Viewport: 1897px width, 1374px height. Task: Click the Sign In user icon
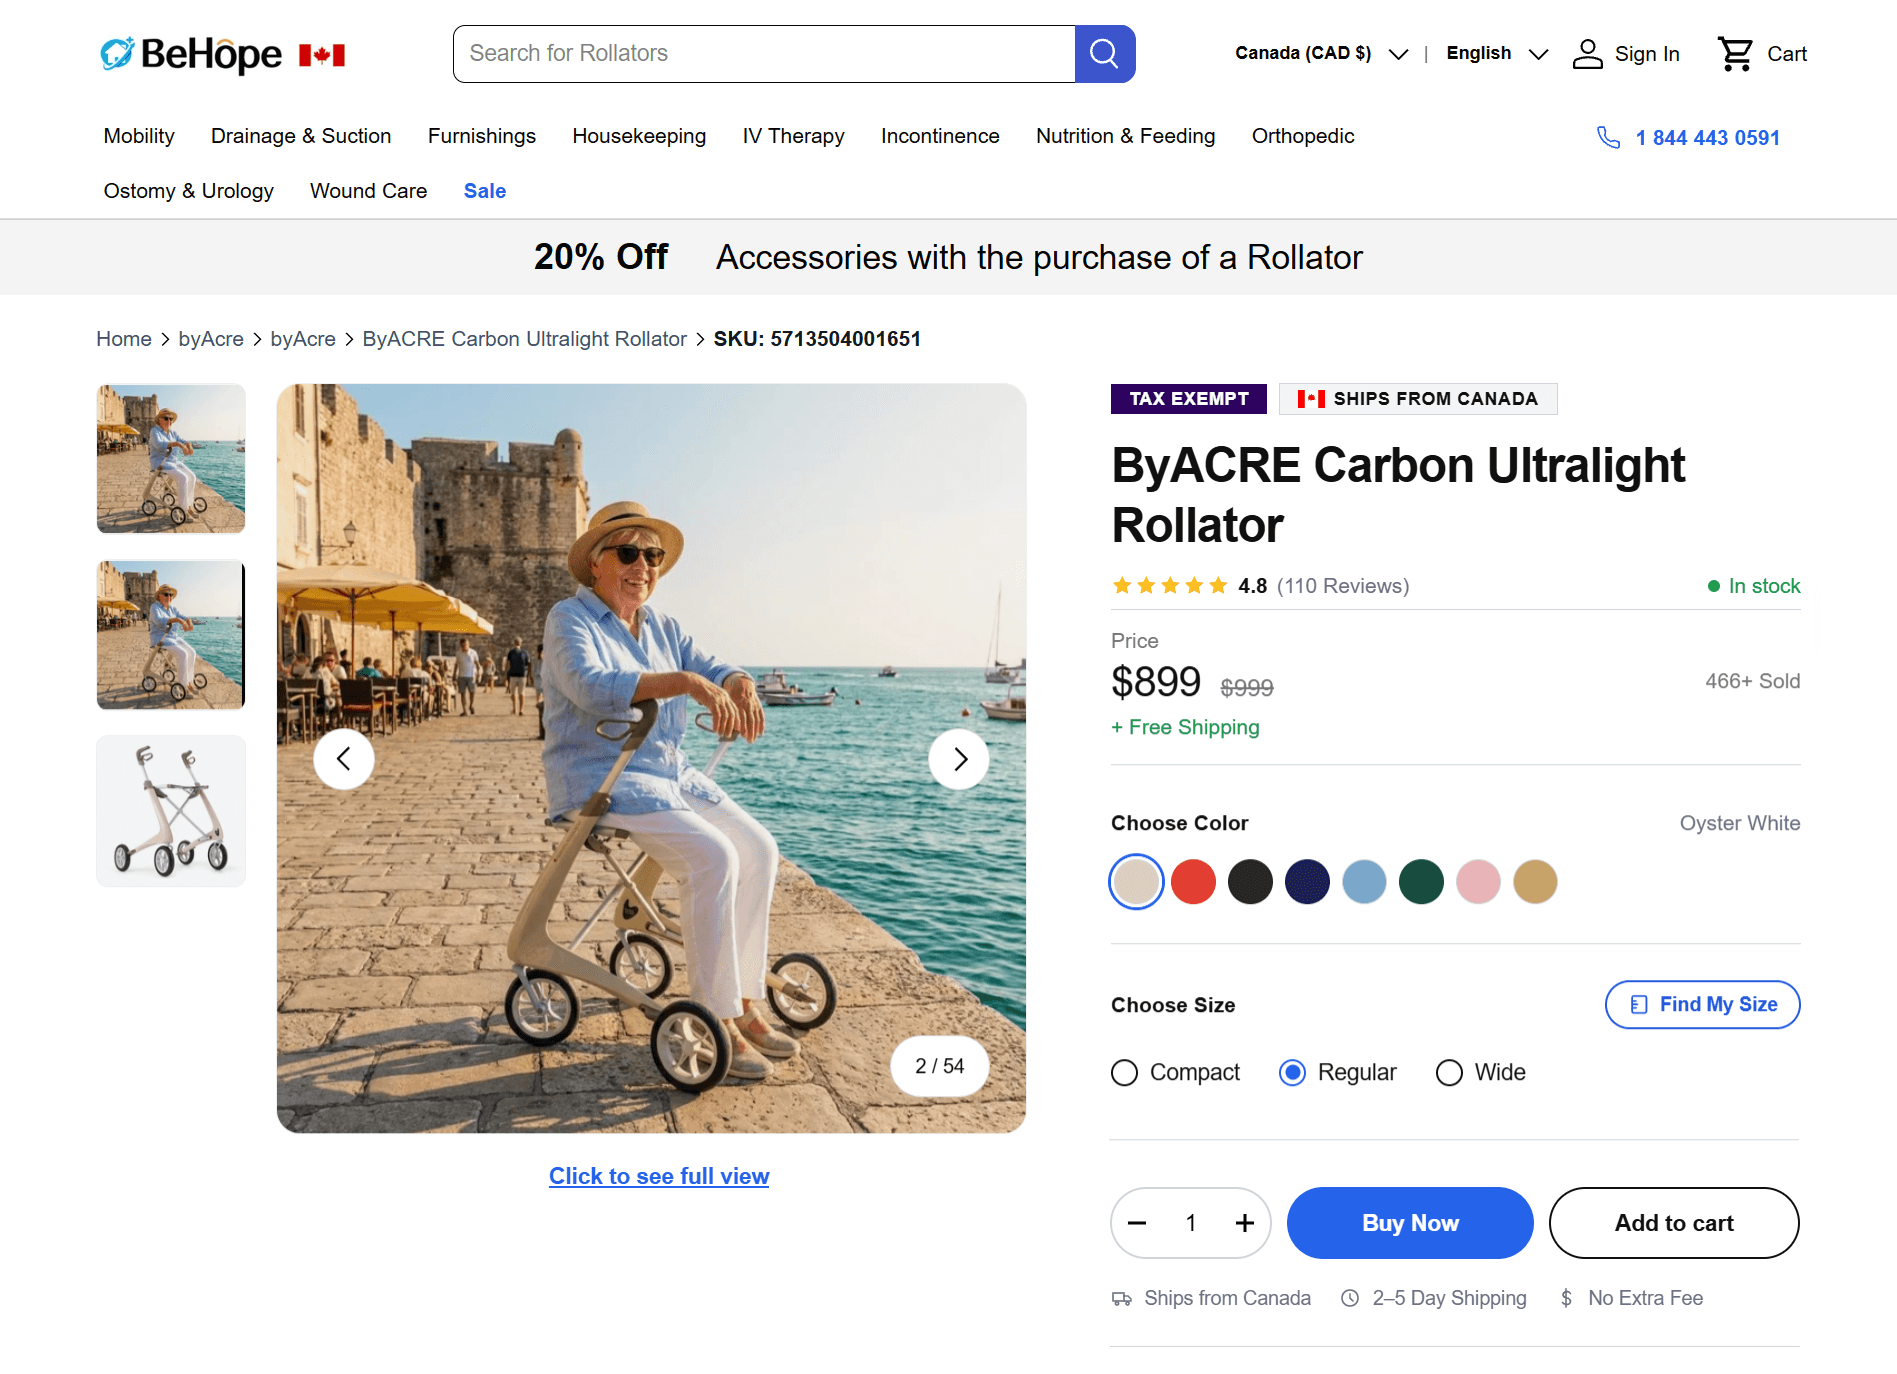click(1587, 54)
